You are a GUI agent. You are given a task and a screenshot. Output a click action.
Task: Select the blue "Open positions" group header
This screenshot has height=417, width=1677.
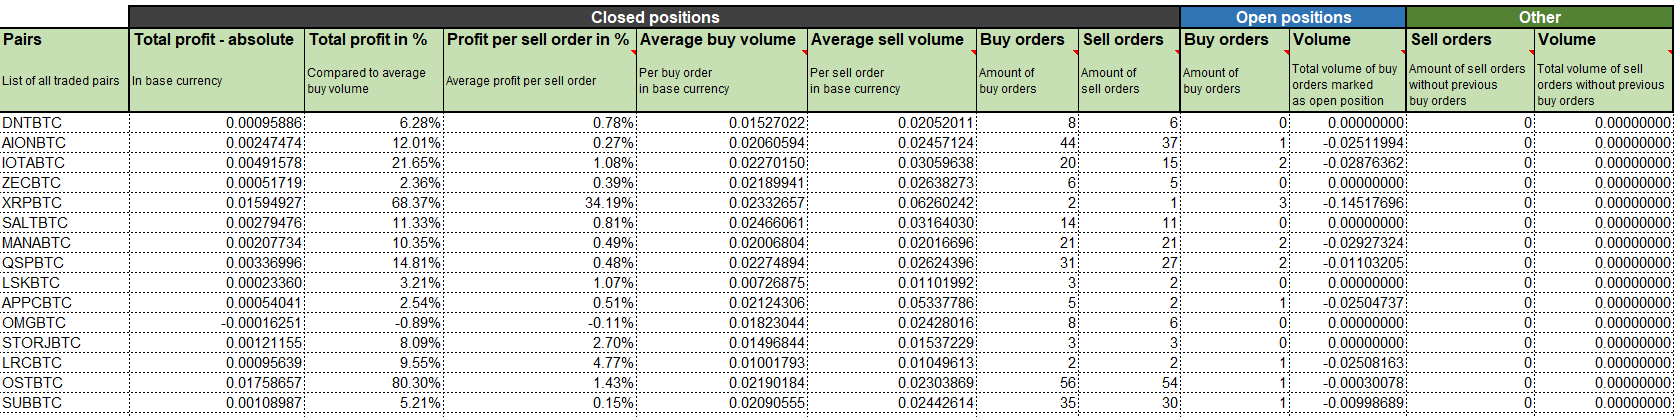coord(1292,17)
